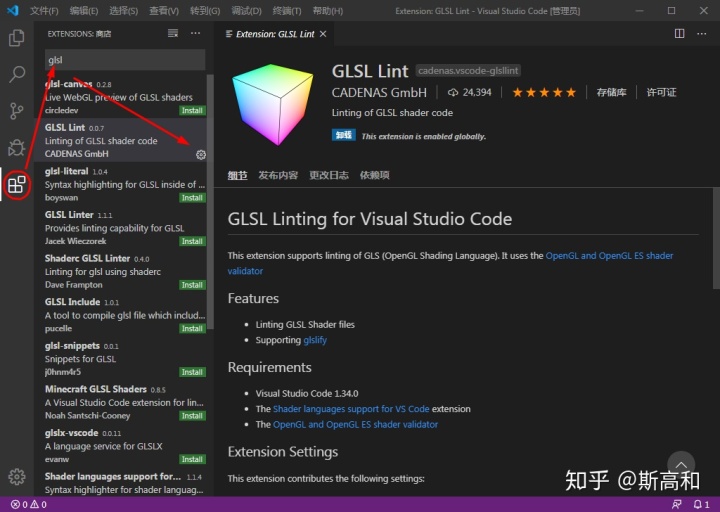
Task: Open the 终端(T) menu
Action: tap(287, 11)
